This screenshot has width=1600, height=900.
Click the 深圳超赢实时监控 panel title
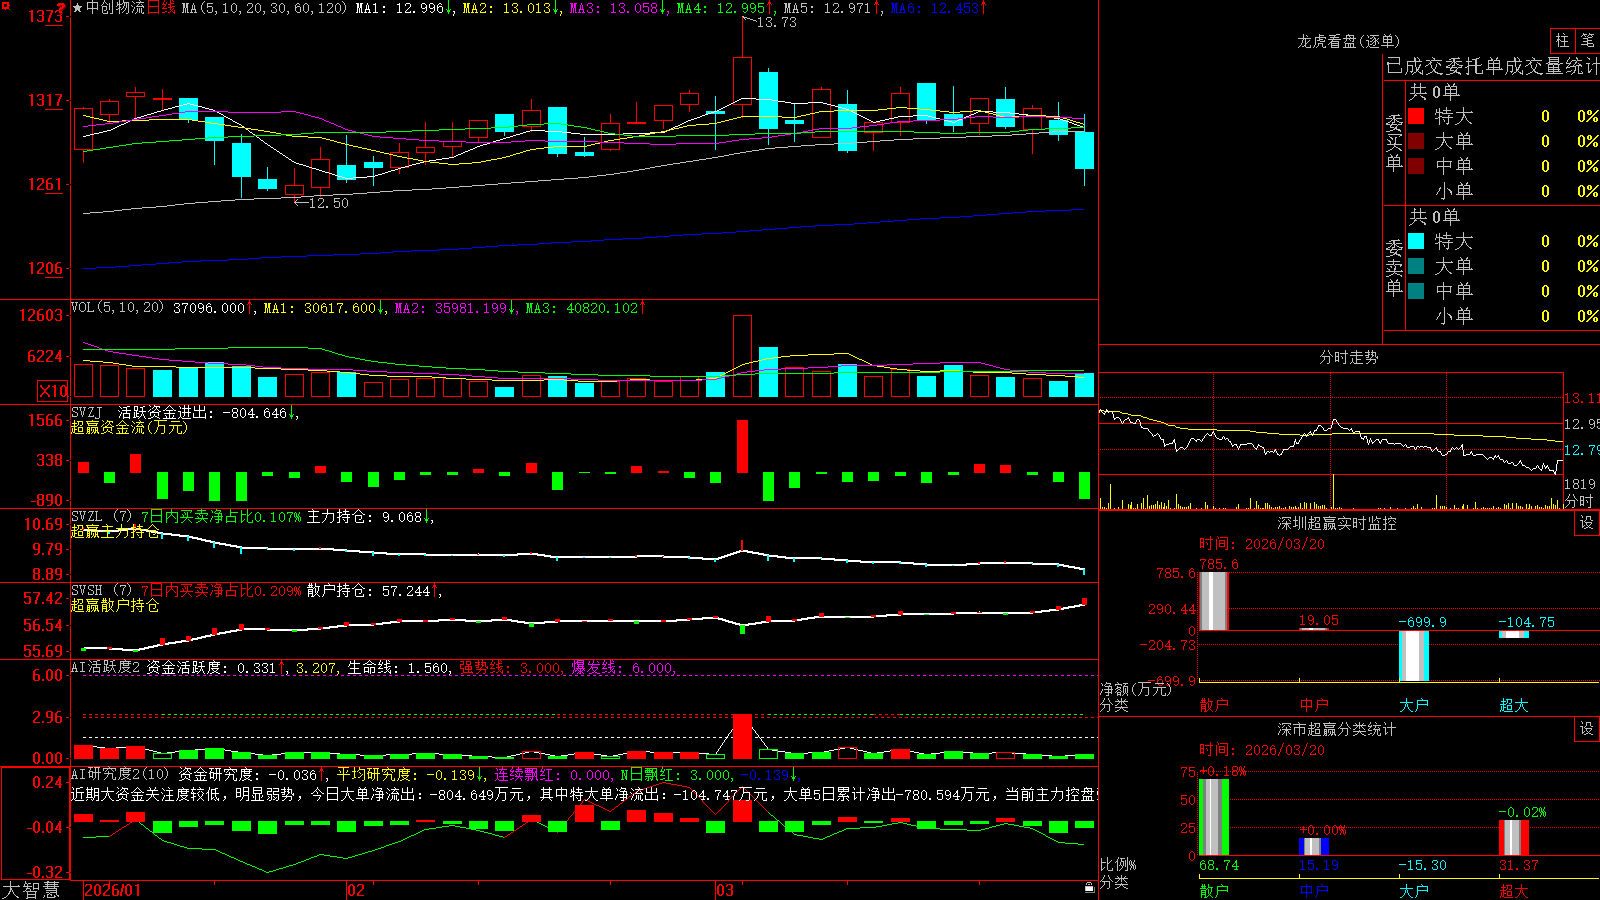[x=1337, y=523]
